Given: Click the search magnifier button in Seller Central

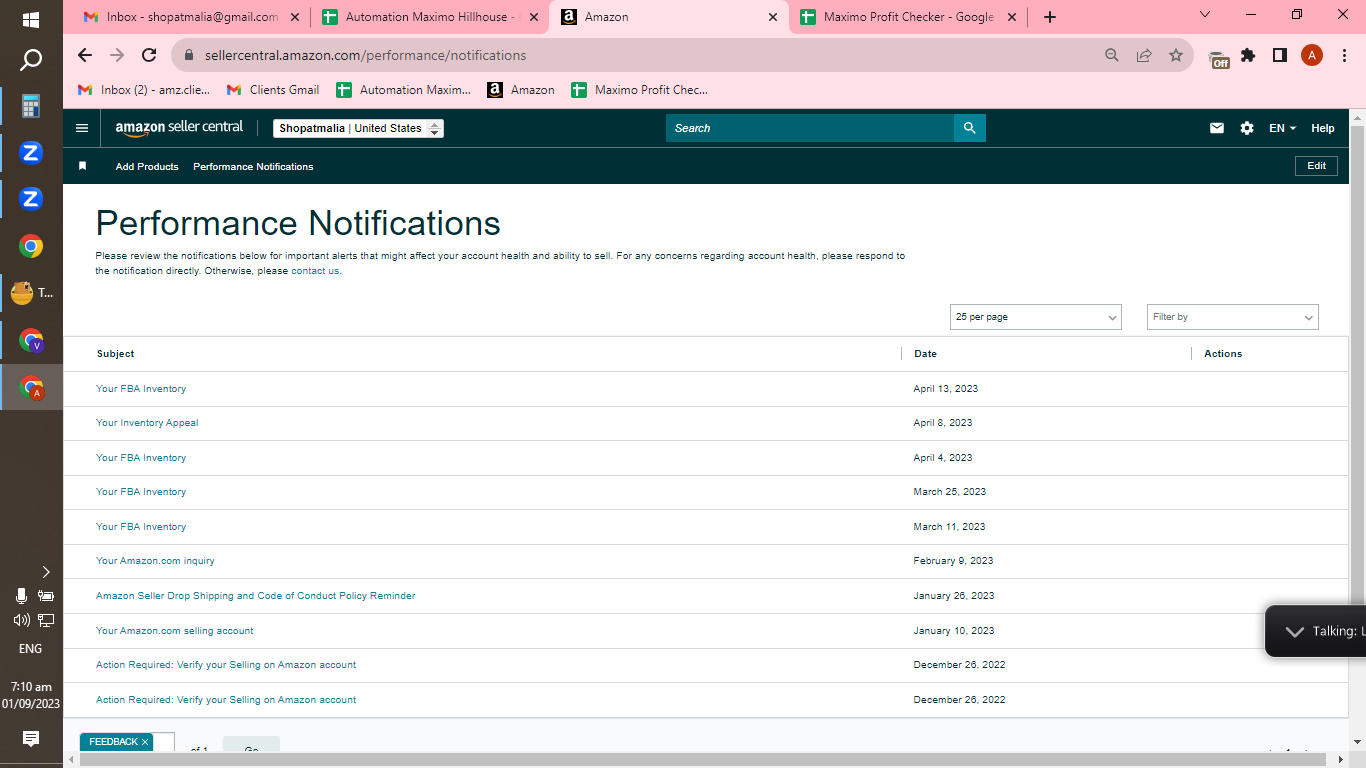Looking at the screenshot, I should (969, 128).
